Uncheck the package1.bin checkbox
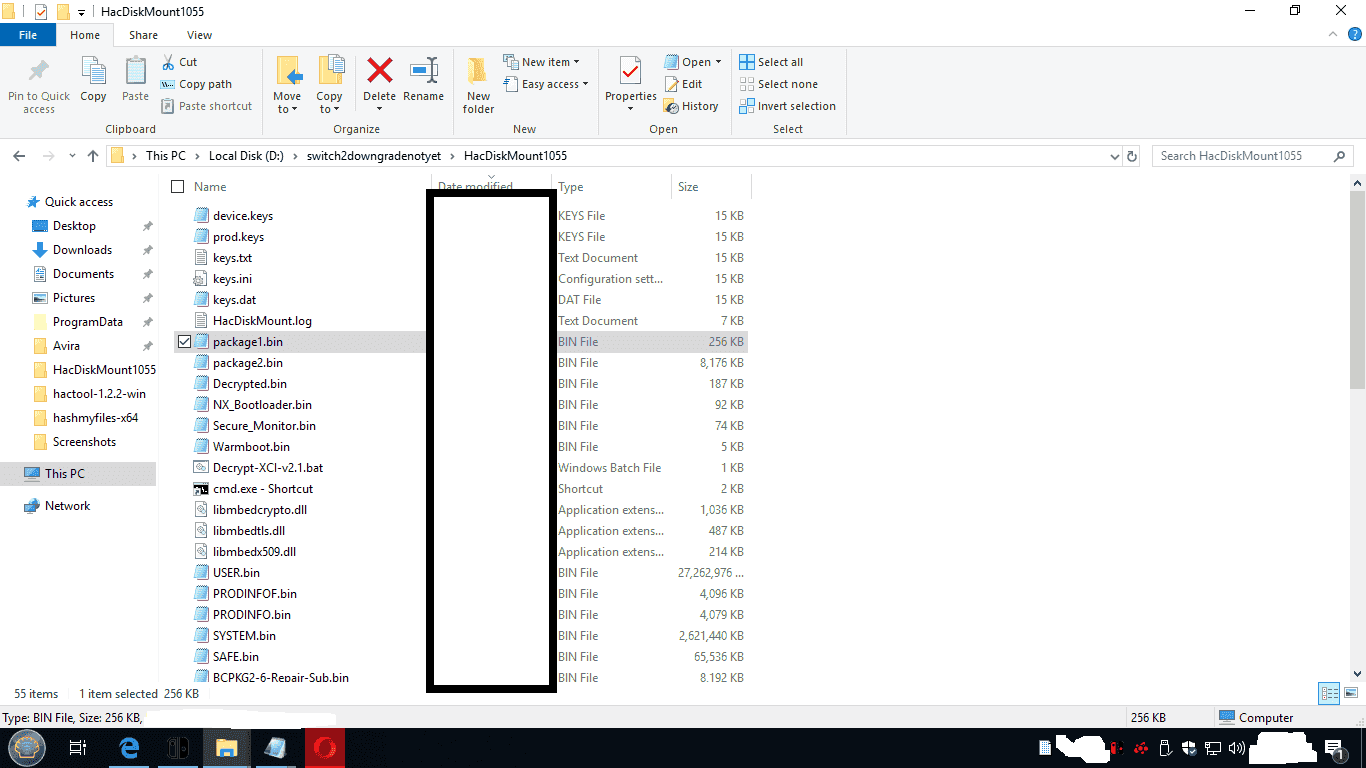Viewport: 1366px width, 768px height. tap(184, 342)
